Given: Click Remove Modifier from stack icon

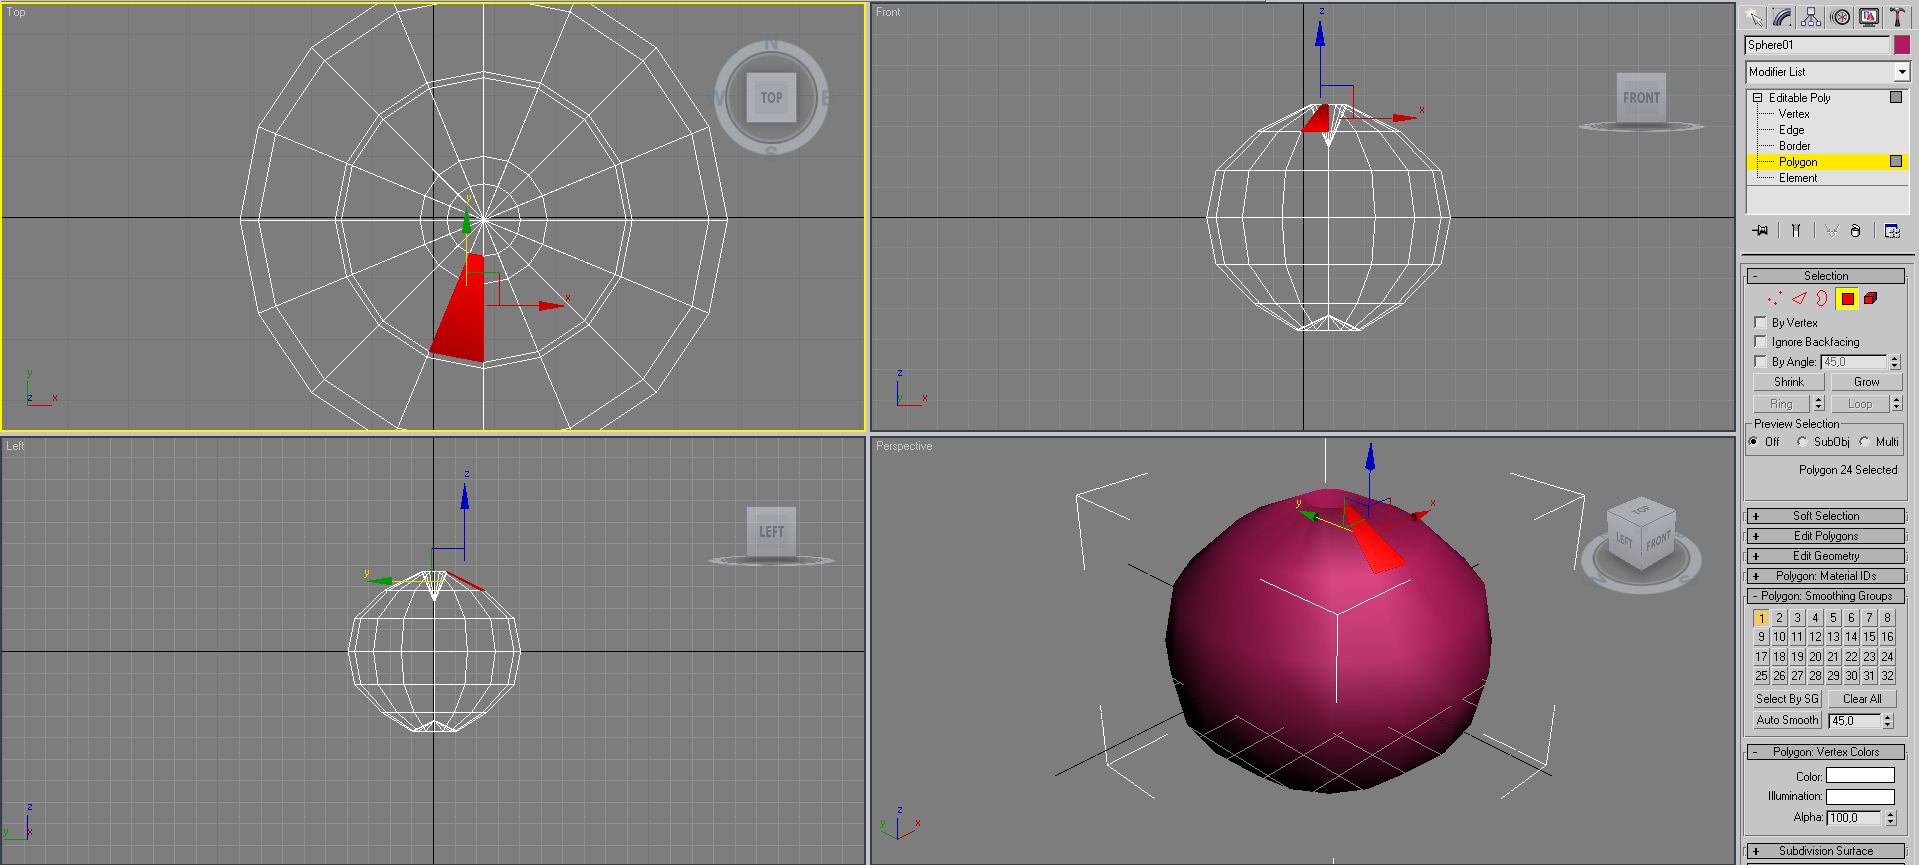Looking at the screenshot, I should point(1856,231).
